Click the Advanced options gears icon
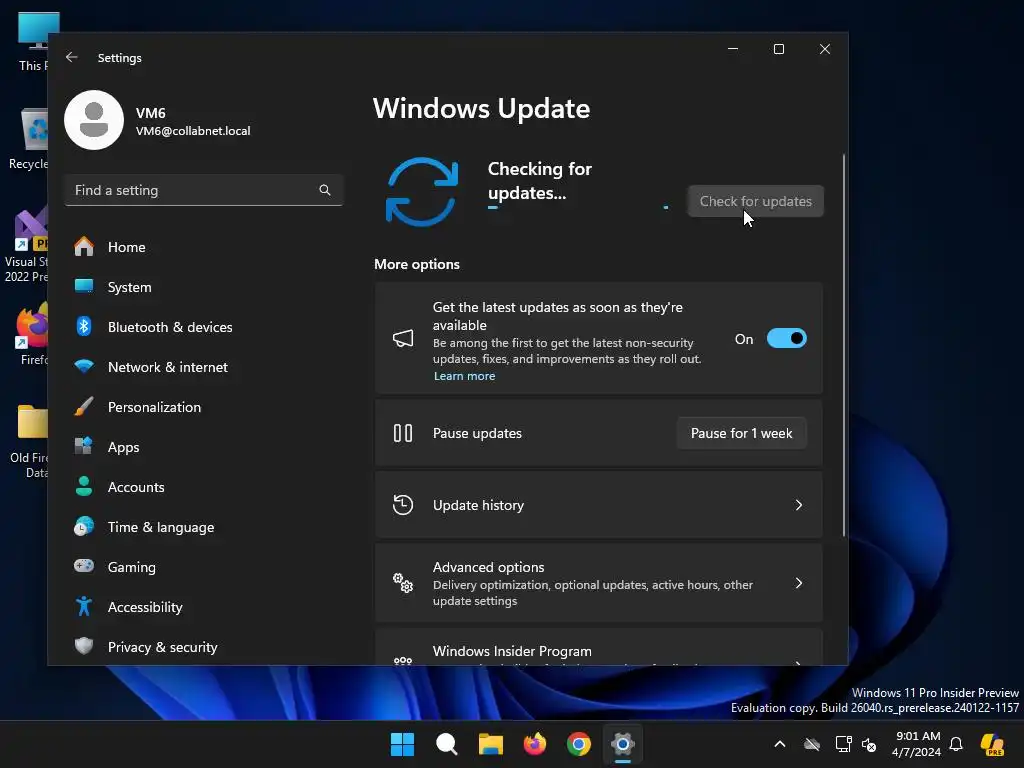The height and width of the screenshot is (768, 1024). point(403,583)
